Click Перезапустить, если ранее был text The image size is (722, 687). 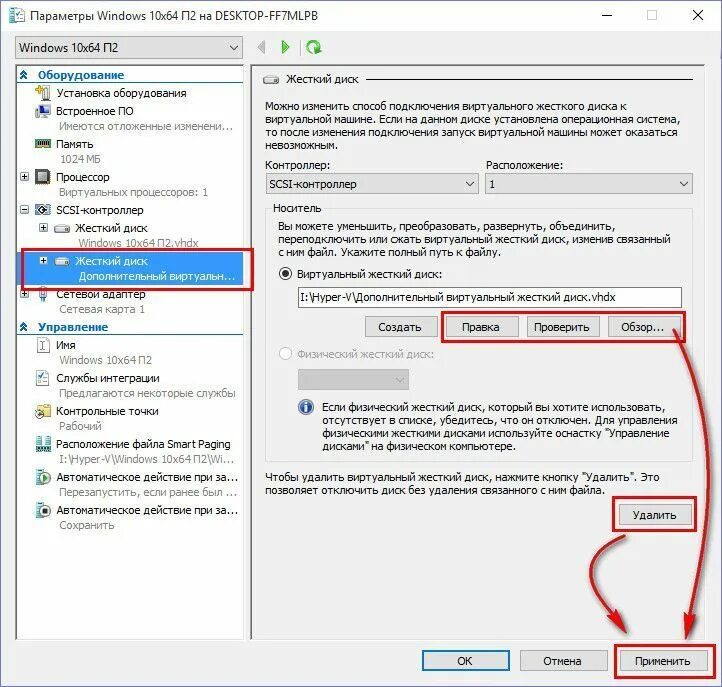[148, 492]
